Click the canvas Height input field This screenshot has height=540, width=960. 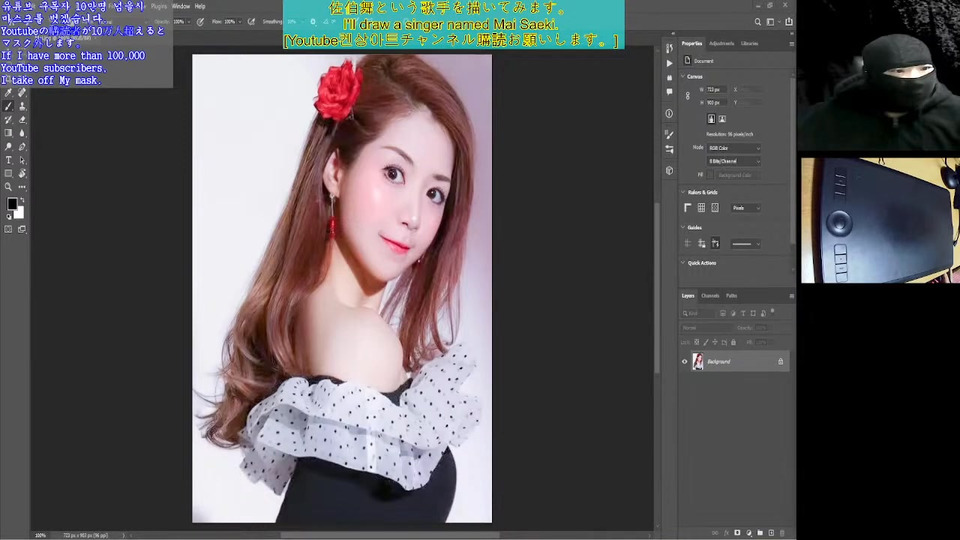click(x=716, y=102)
